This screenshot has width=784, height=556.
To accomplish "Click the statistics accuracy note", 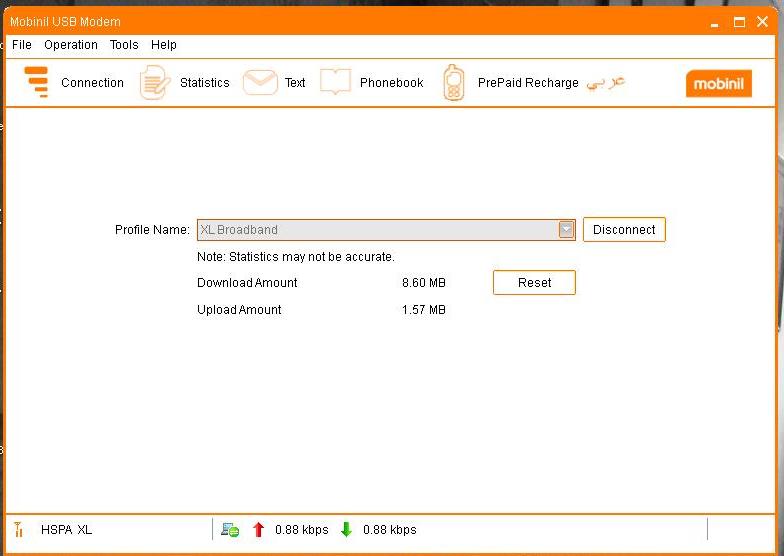I will coord(296,256).
